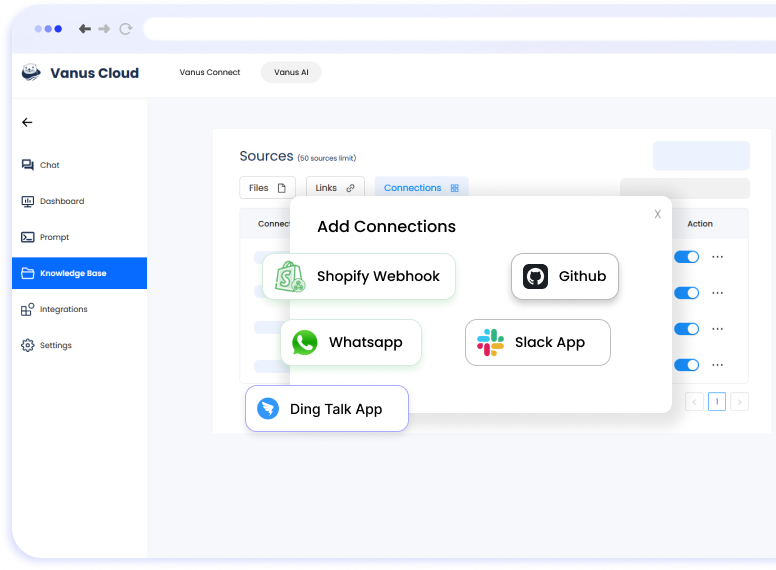Go to next page in pagination
776x570 pixels.
739,402
